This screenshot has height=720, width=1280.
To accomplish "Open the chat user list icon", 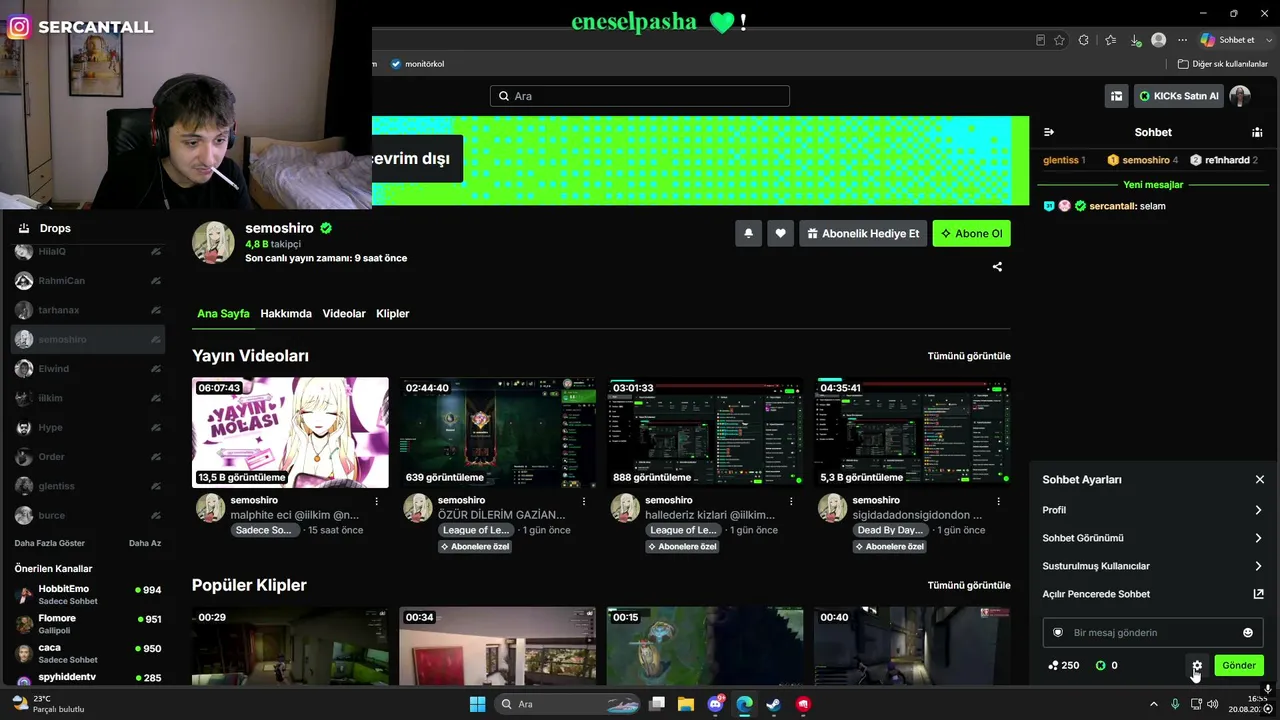I will click(x=1257, y=132).
